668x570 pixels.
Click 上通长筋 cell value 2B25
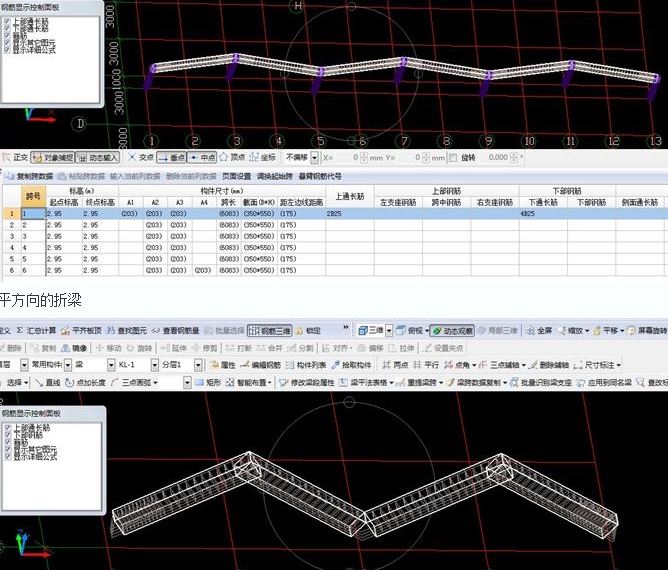334,214
